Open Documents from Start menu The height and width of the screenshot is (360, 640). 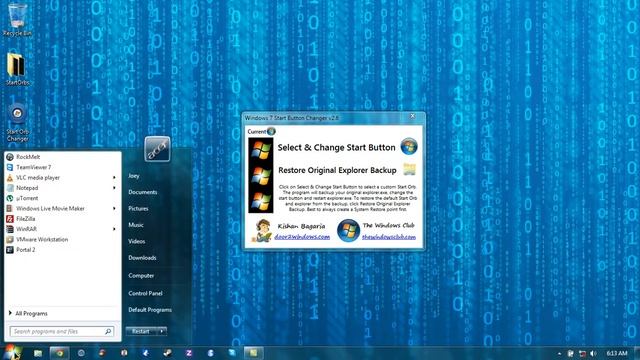[142, 192]
